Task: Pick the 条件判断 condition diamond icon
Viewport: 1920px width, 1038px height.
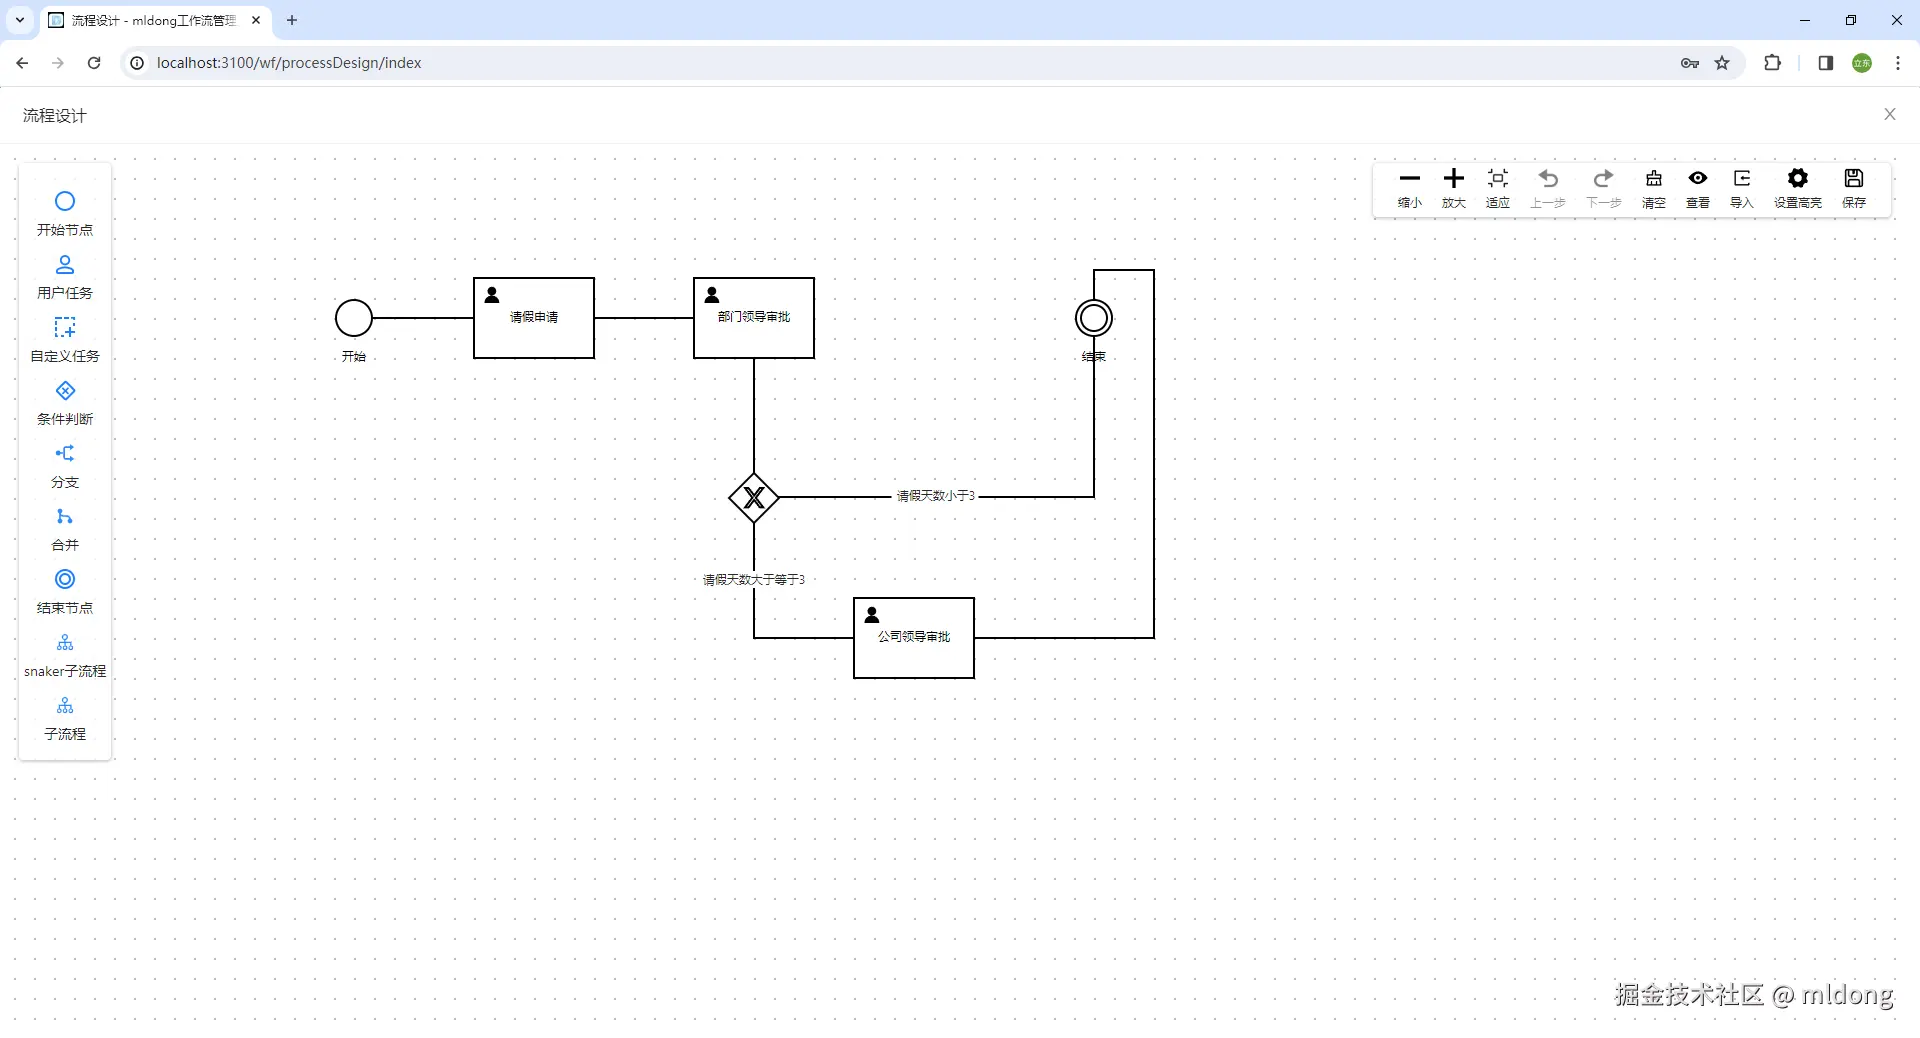Action: 65,390
